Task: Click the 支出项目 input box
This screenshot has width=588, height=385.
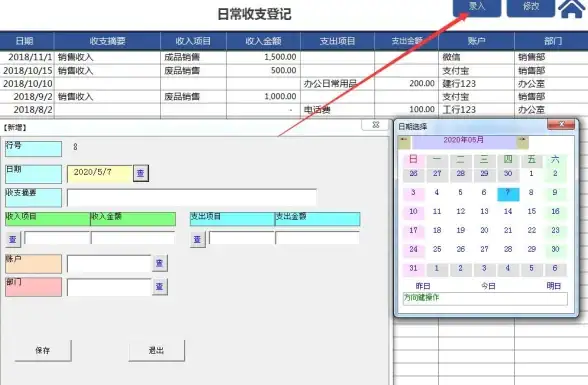Action: click(x=242, y=238)
